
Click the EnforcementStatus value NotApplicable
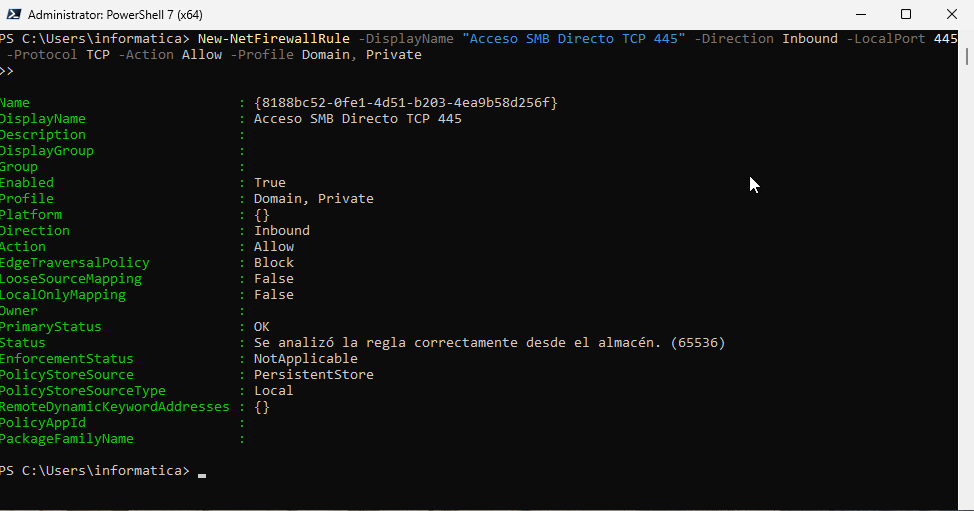point(306,359)
